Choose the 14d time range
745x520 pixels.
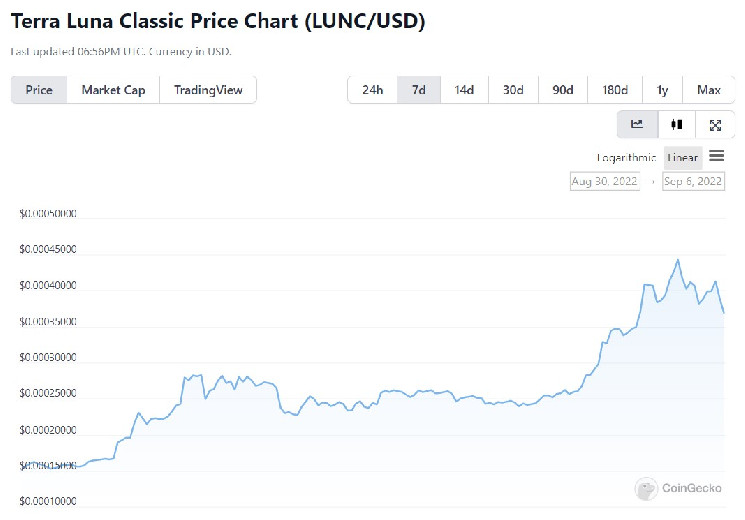tap(464, 90)
